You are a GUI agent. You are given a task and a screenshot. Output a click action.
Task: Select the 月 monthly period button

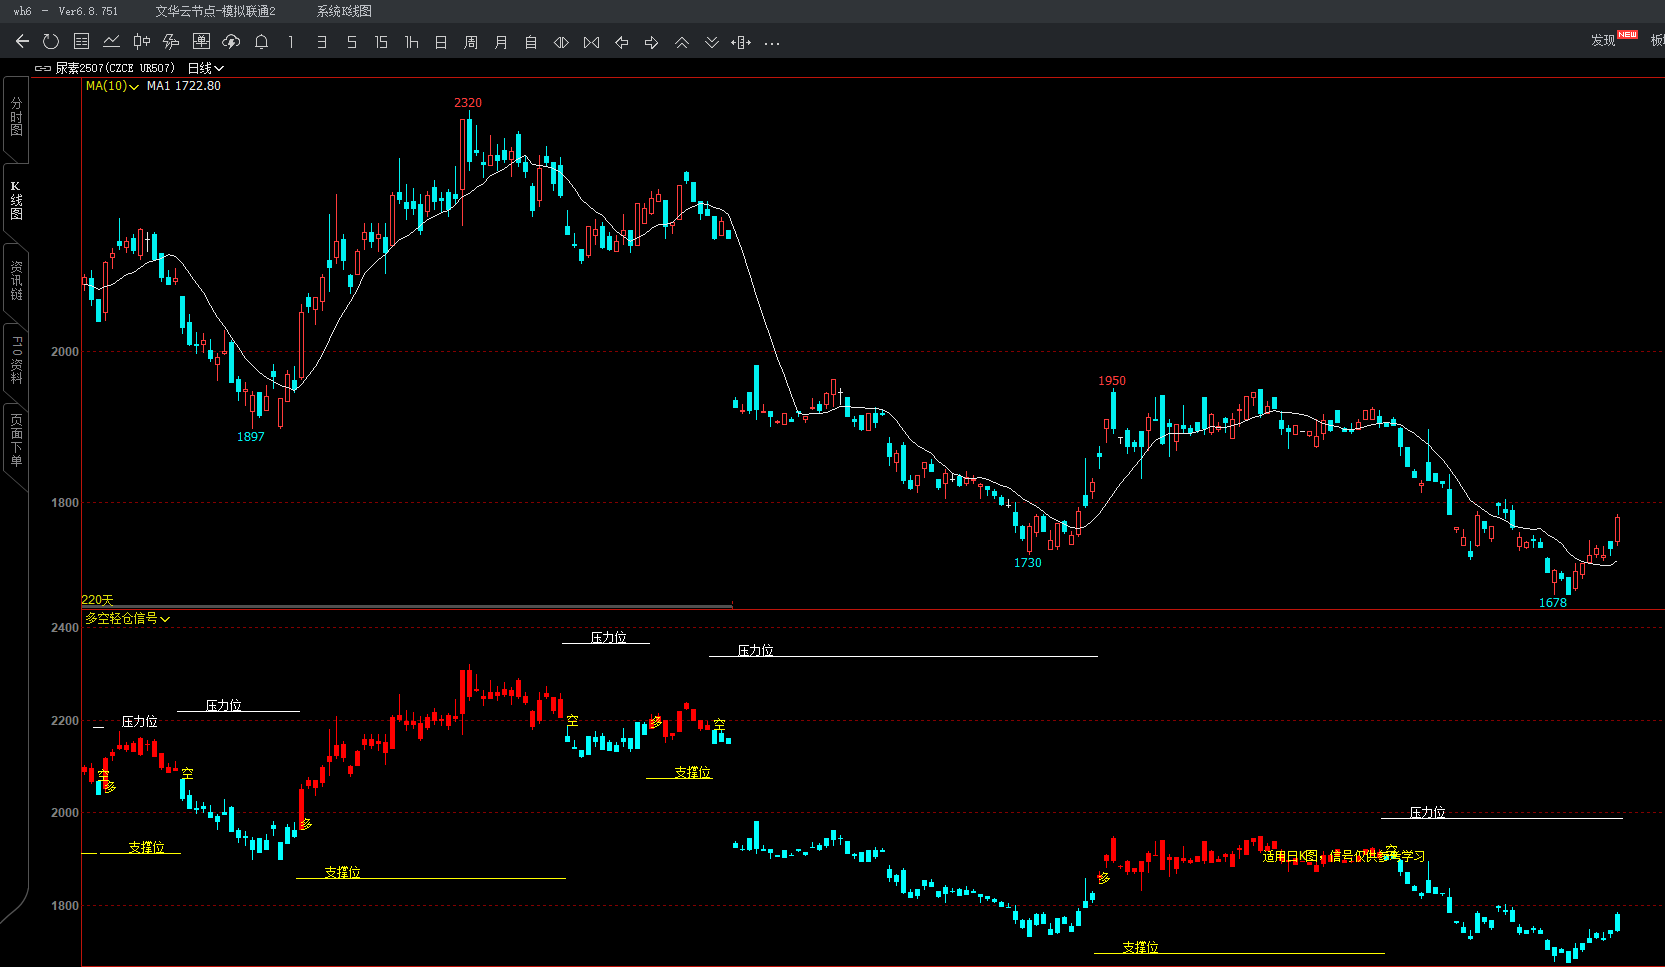501,42
